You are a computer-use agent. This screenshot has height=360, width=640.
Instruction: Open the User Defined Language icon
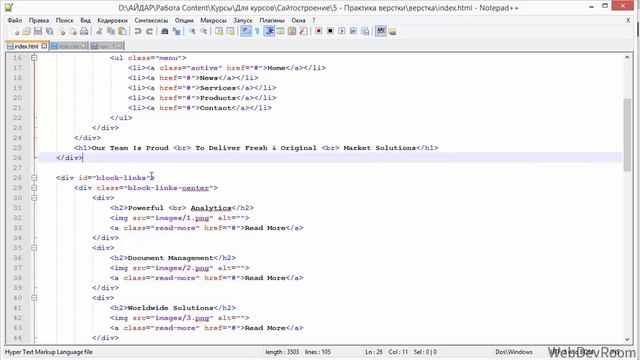[280, 31]
